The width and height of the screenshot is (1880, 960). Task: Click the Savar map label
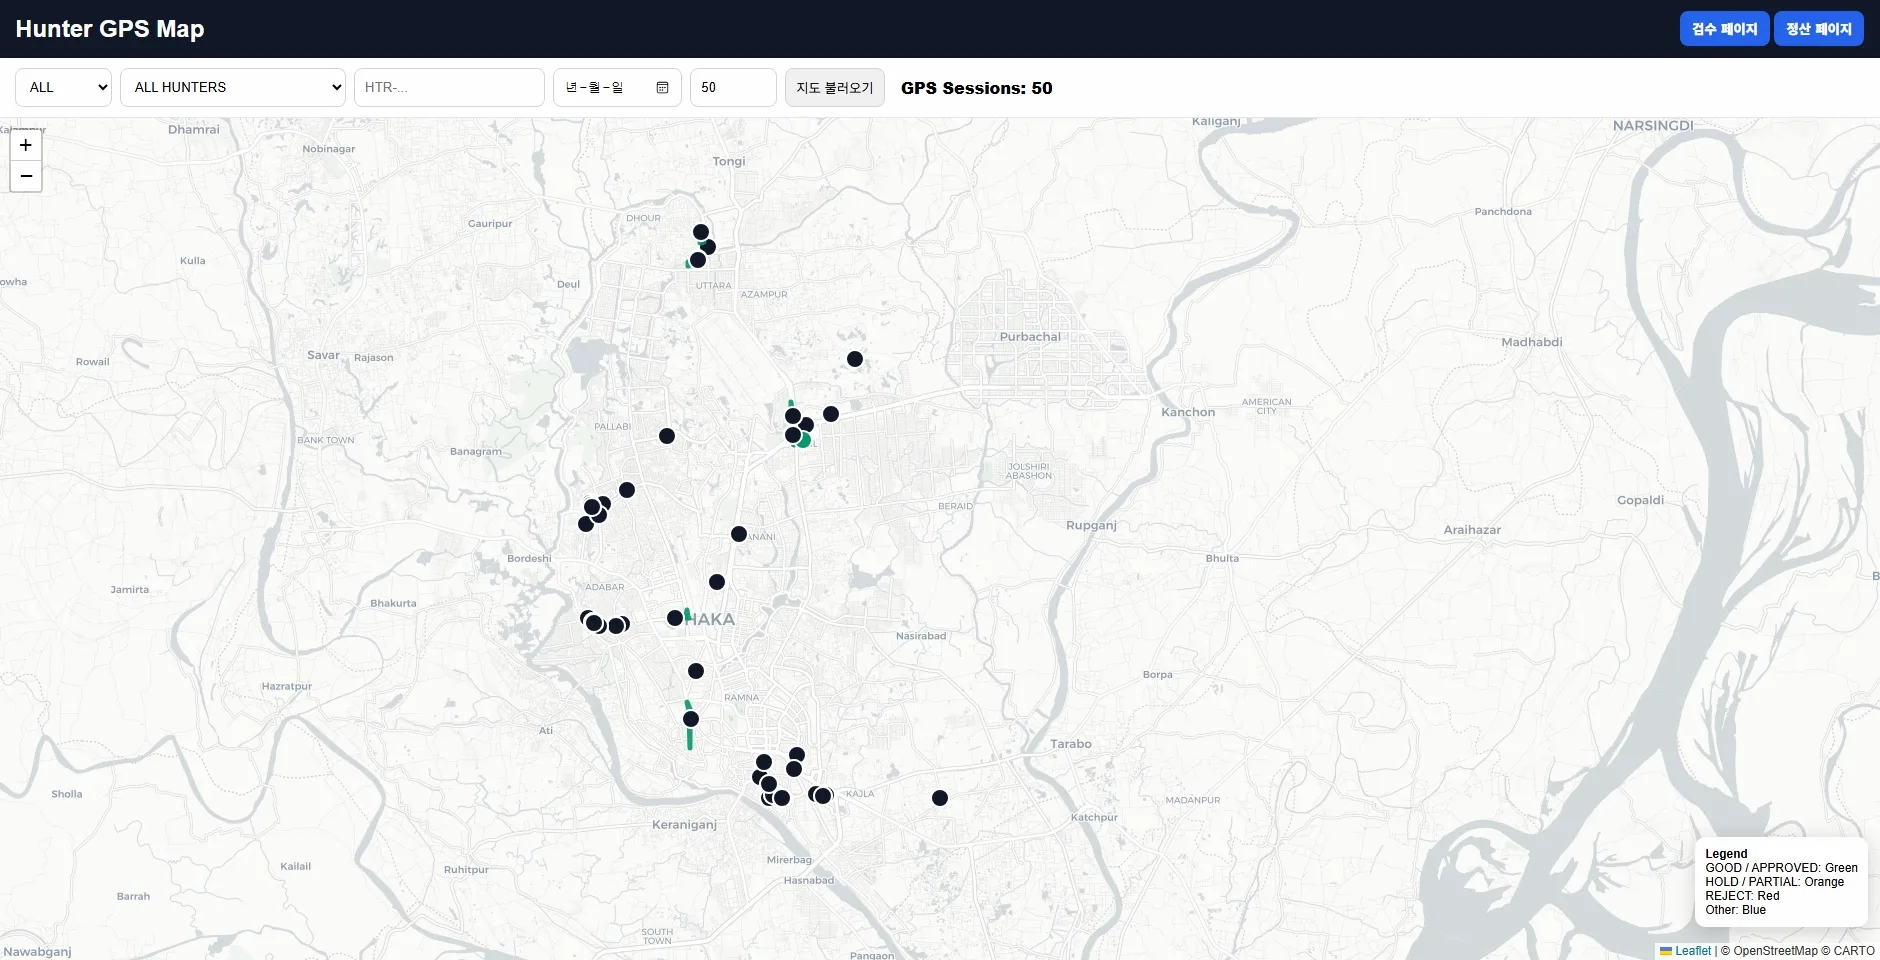point(323,355)
